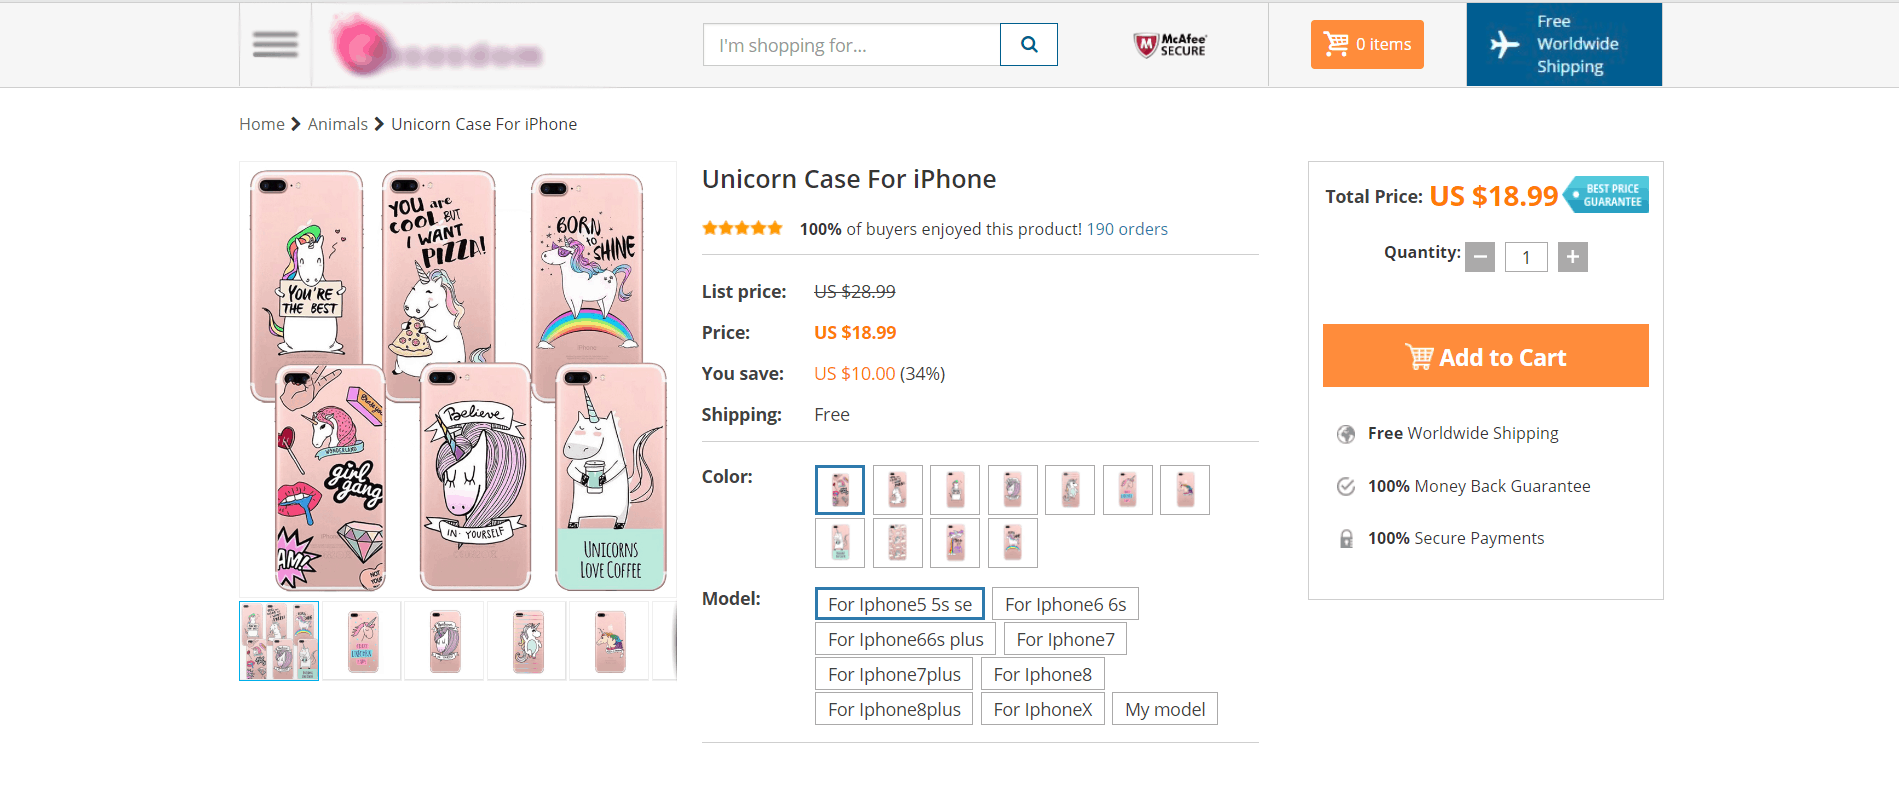The image size is (1899, 800).
Task: View the second product thumbnail image
Action: (362, 641)
